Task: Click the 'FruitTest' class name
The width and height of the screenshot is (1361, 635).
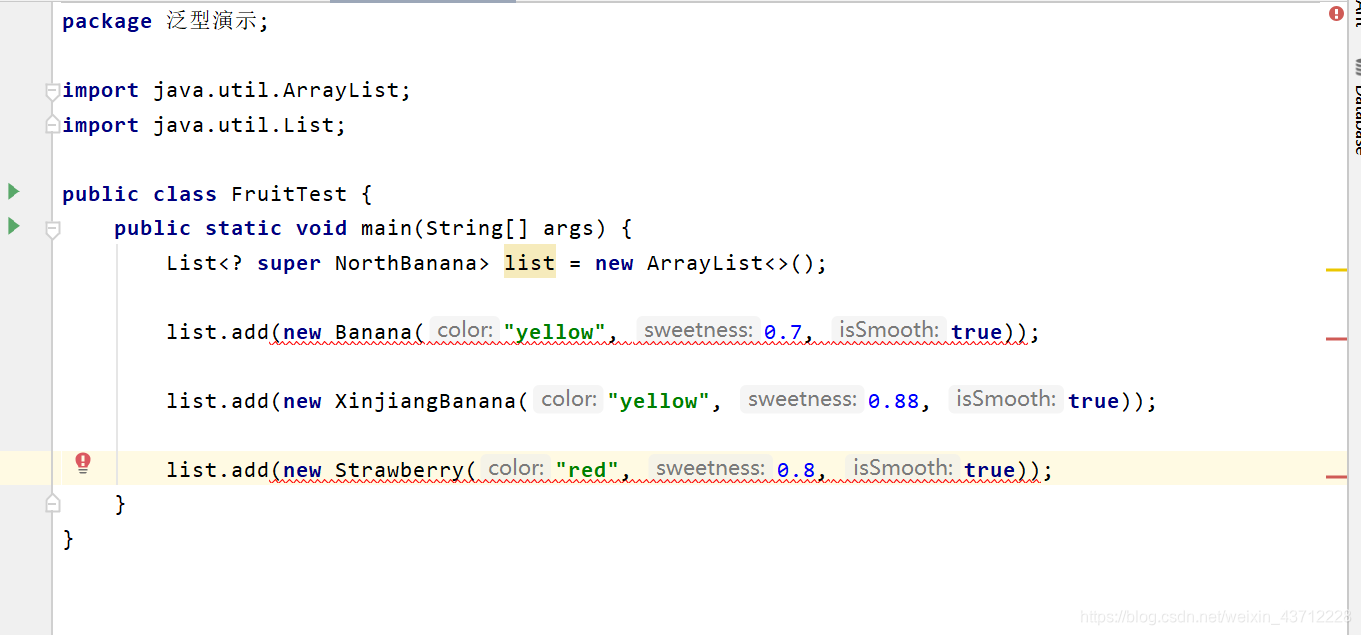Action: click(288, 194)
